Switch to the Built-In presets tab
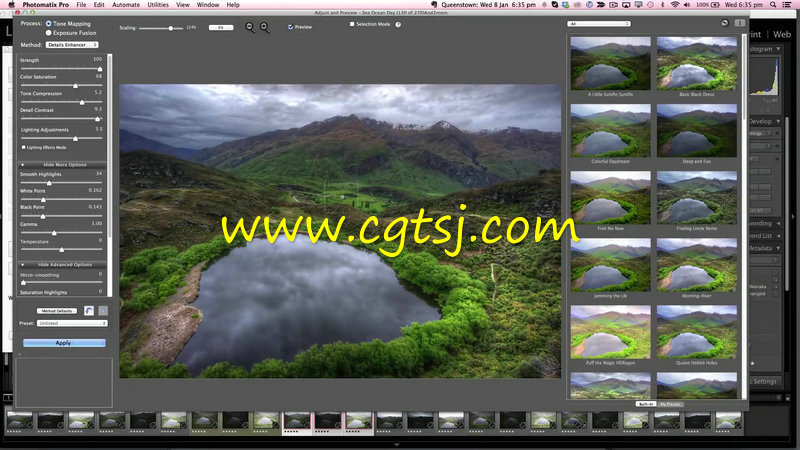The height and width of the screenshot is (450, 800). (646, 404)
